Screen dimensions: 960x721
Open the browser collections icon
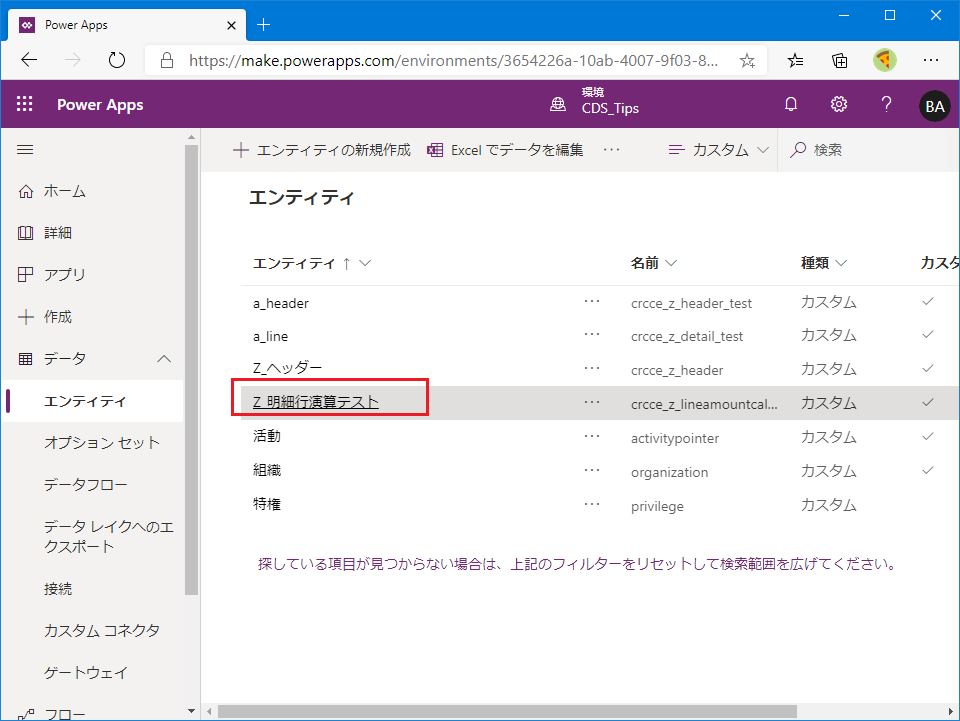839,61
